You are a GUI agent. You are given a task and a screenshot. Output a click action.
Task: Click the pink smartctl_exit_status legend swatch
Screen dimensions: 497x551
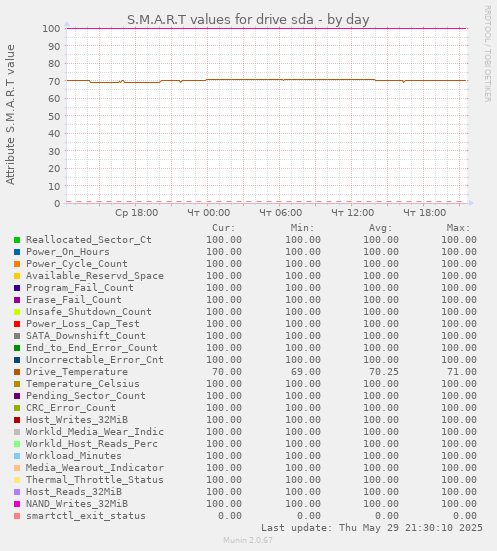click(x=17, y=516)
